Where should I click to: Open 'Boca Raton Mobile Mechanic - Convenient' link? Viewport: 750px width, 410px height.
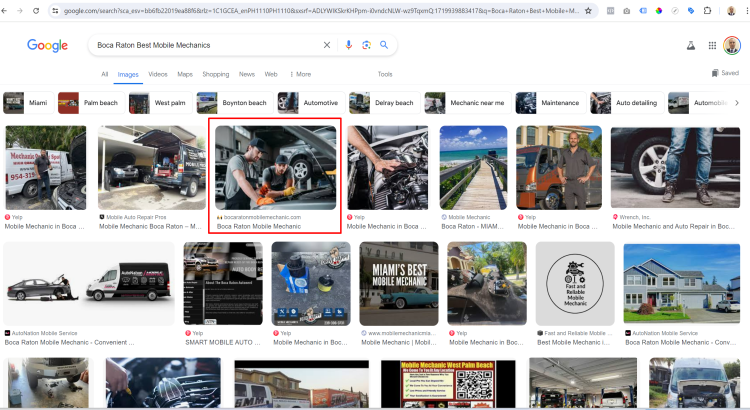click(x=69, y=343)
